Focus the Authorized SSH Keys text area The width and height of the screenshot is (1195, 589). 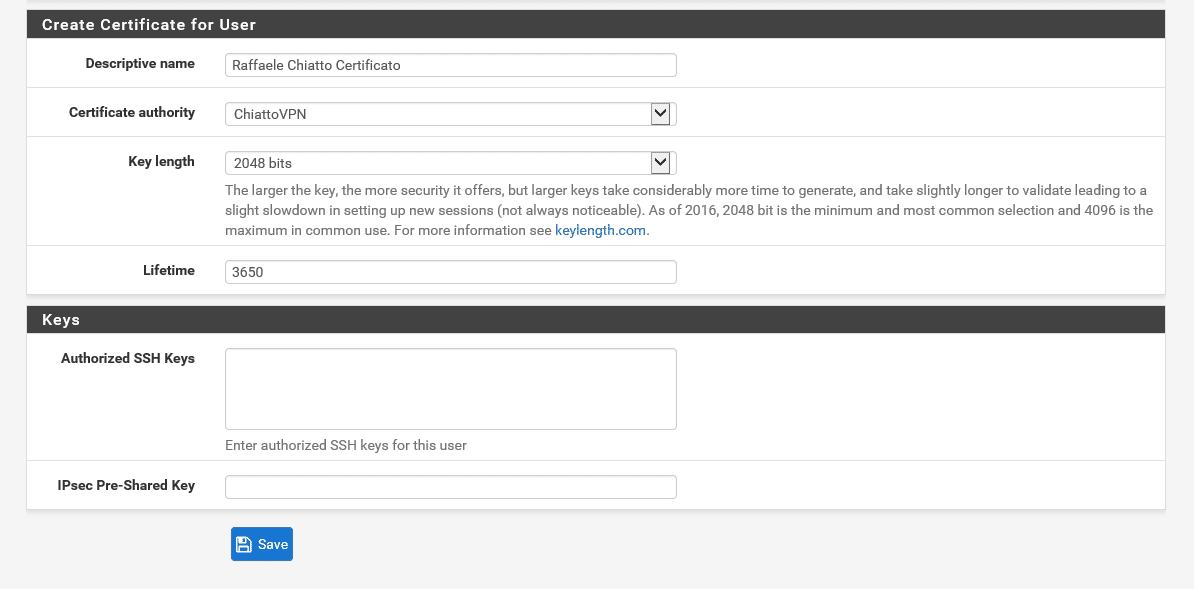tap(450, 389)
